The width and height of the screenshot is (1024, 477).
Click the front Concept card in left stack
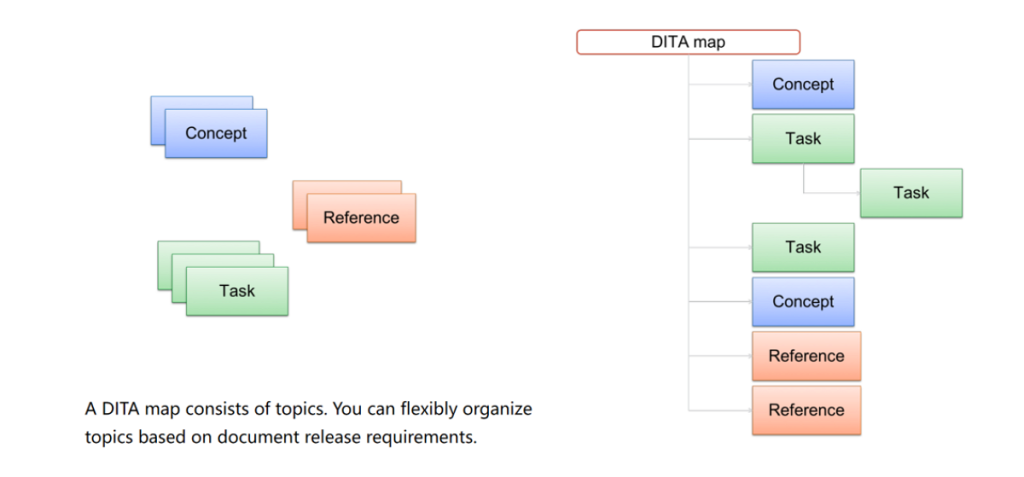[216, 133]
